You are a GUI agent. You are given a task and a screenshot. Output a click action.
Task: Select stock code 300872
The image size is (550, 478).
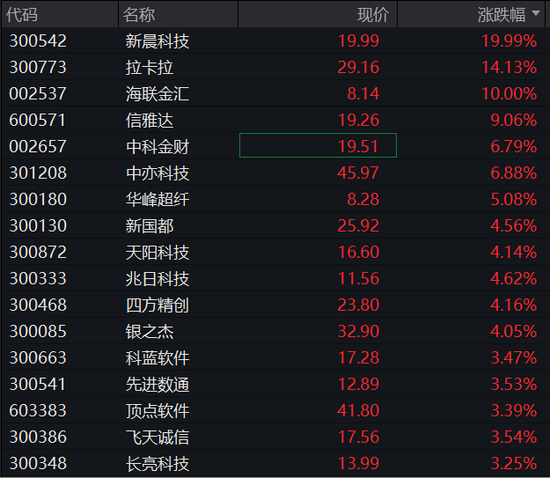[x=38, y=252]
